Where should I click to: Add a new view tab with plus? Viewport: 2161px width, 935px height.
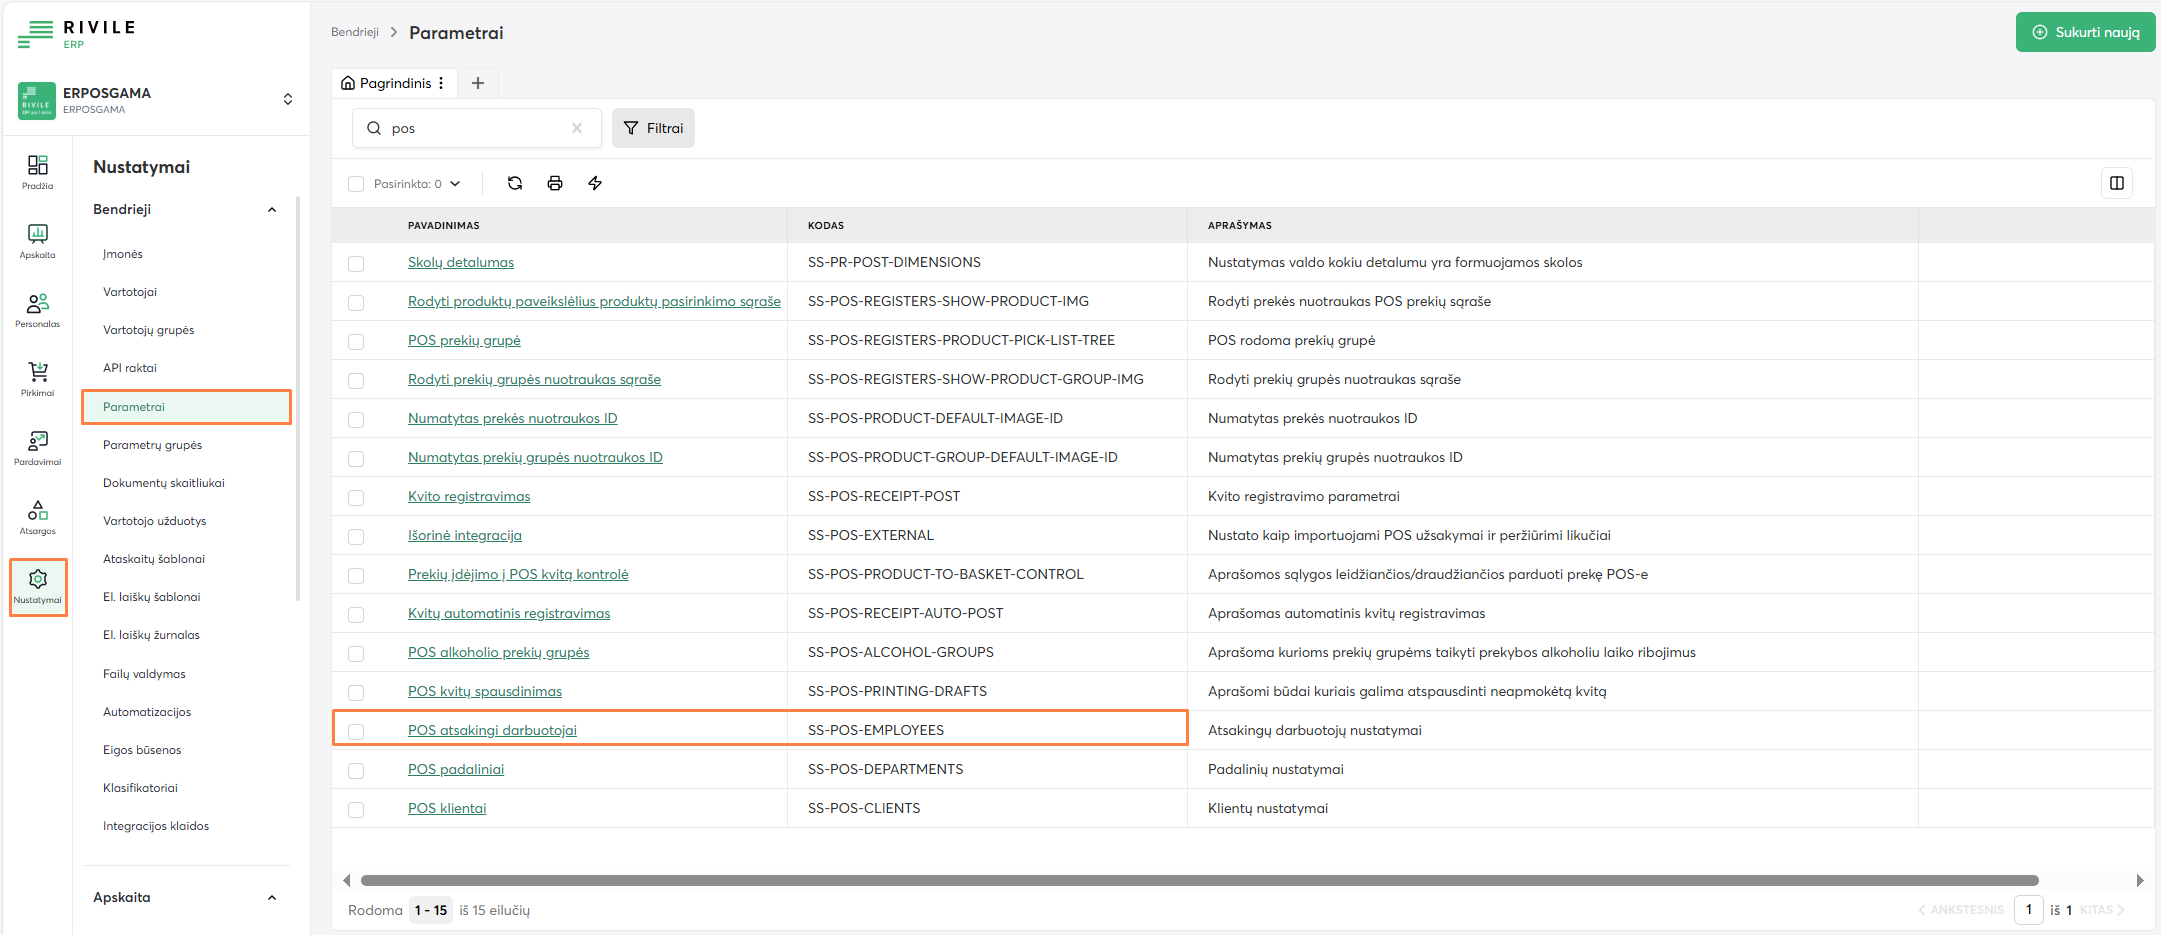pyautogui.click(x=478, y=83)
